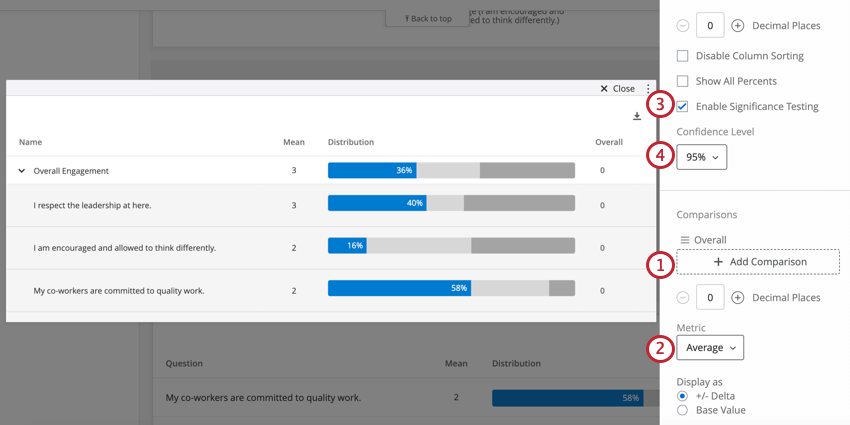The height and width of the screenshot is (425, 850).
Task: Select the Base Value radio option
Action: (683, 410)
